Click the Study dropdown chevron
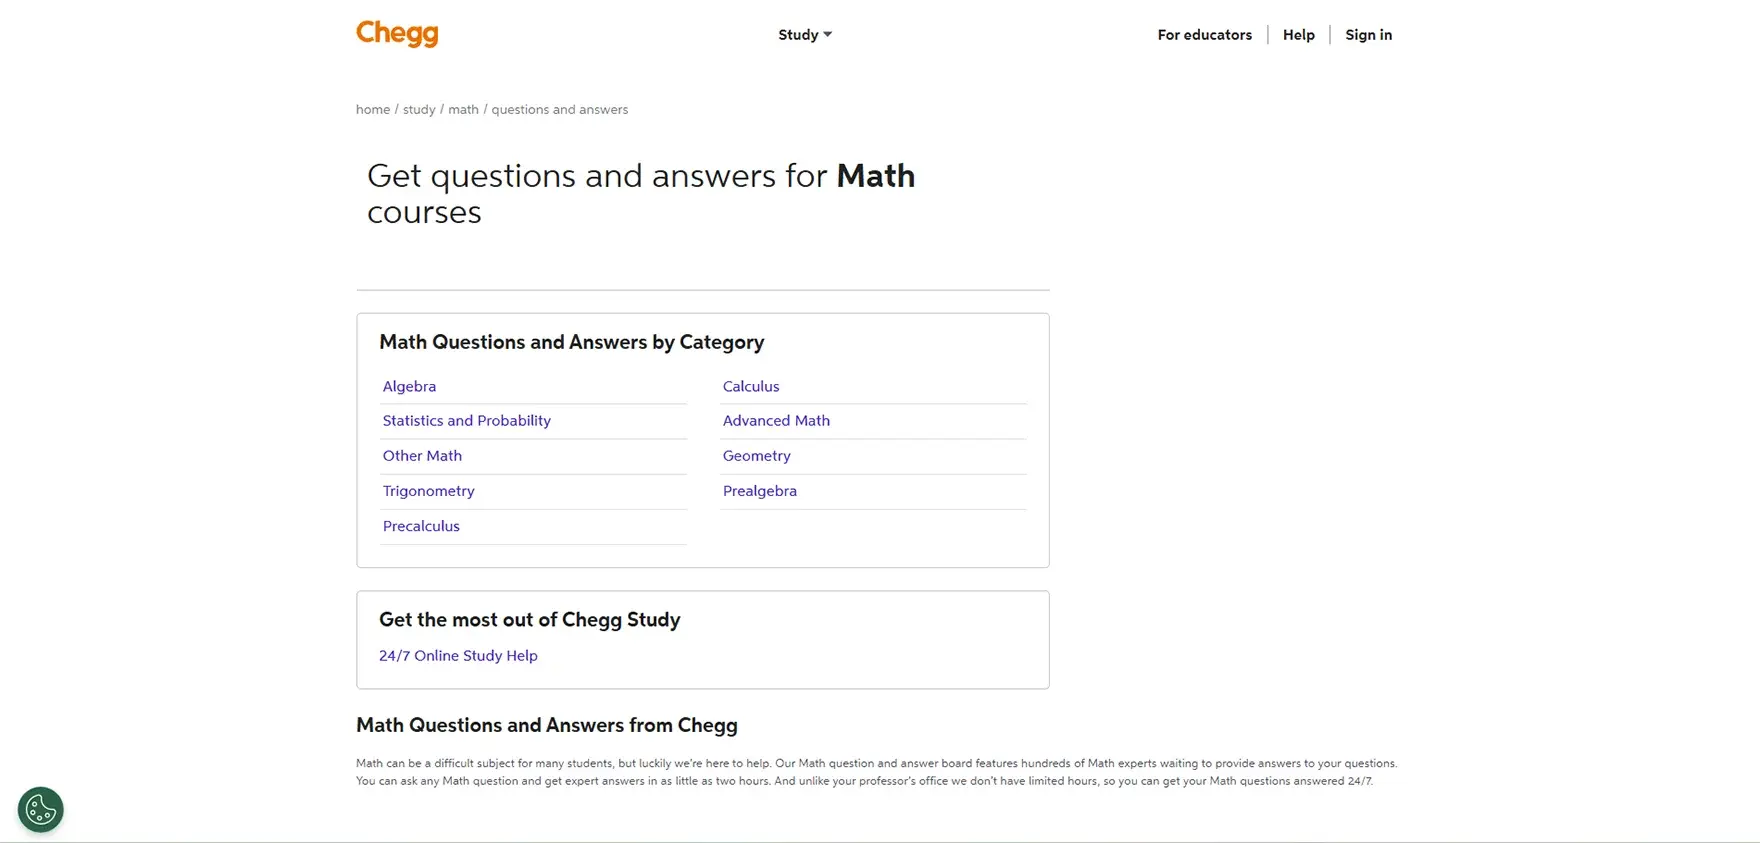This screenshot has height=843, width=1760. [828, 34]
